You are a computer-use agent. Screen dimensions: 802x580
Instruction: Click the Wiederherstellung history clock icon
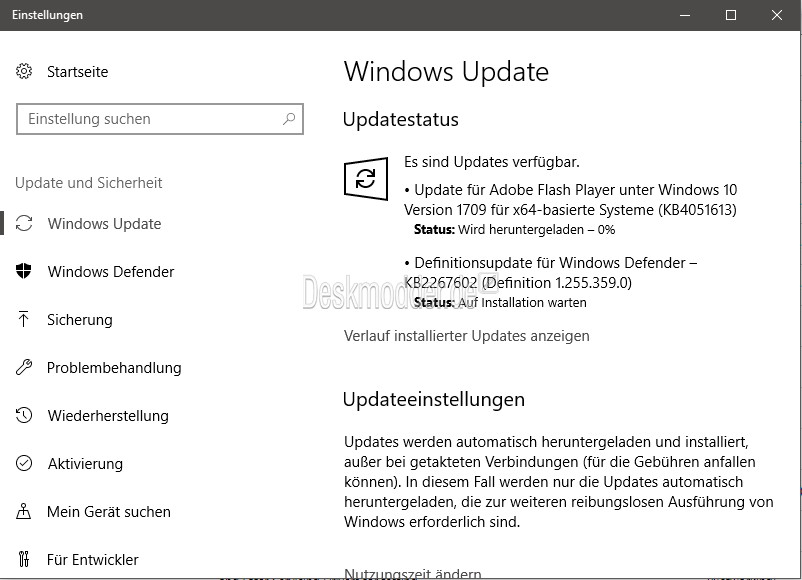coord(24,415)
